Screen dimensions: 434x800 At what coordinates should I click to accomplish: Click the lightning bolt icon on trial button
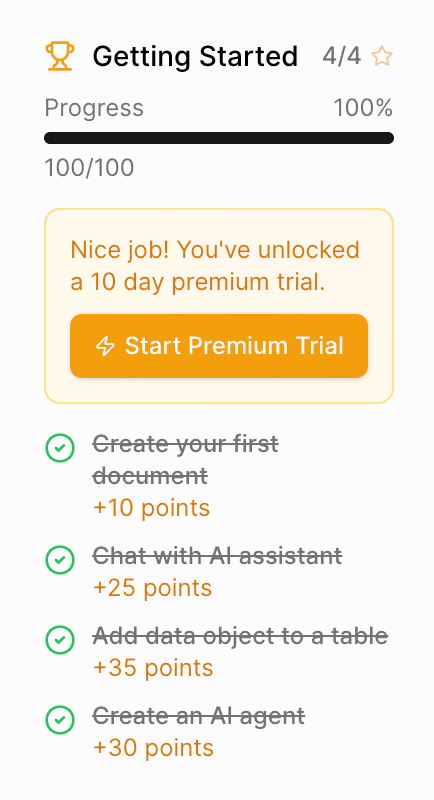pyautogui.click(x=106, y=346)
